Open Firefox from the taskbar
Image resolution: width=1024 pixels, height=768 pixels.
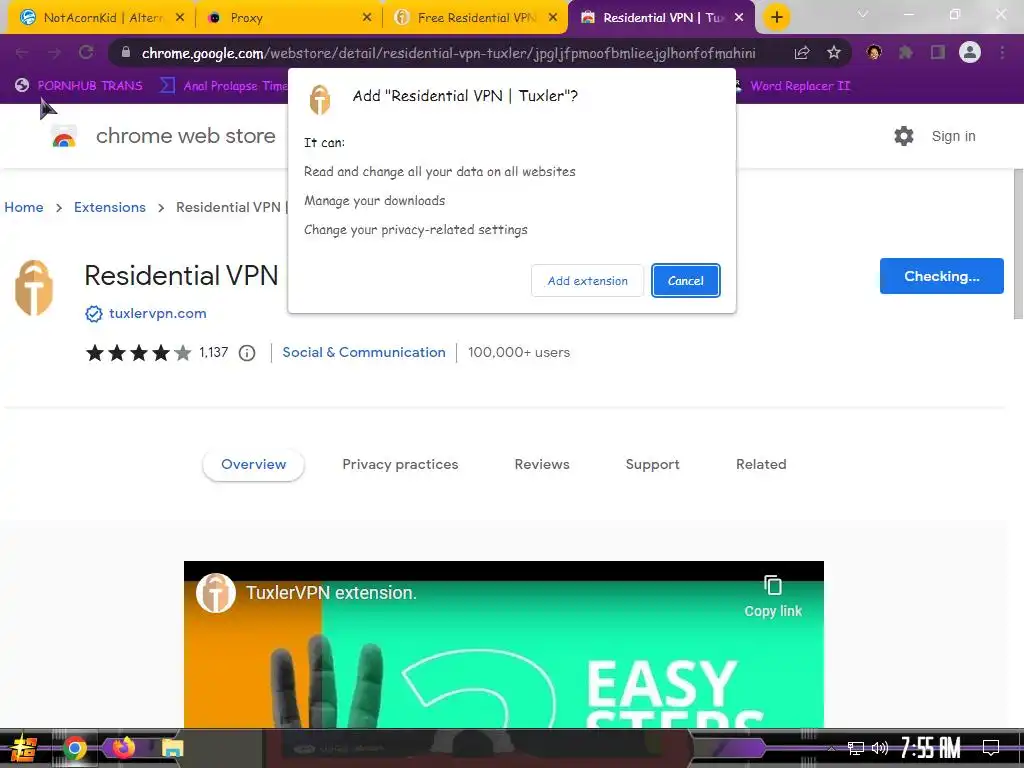click(123, 747)
